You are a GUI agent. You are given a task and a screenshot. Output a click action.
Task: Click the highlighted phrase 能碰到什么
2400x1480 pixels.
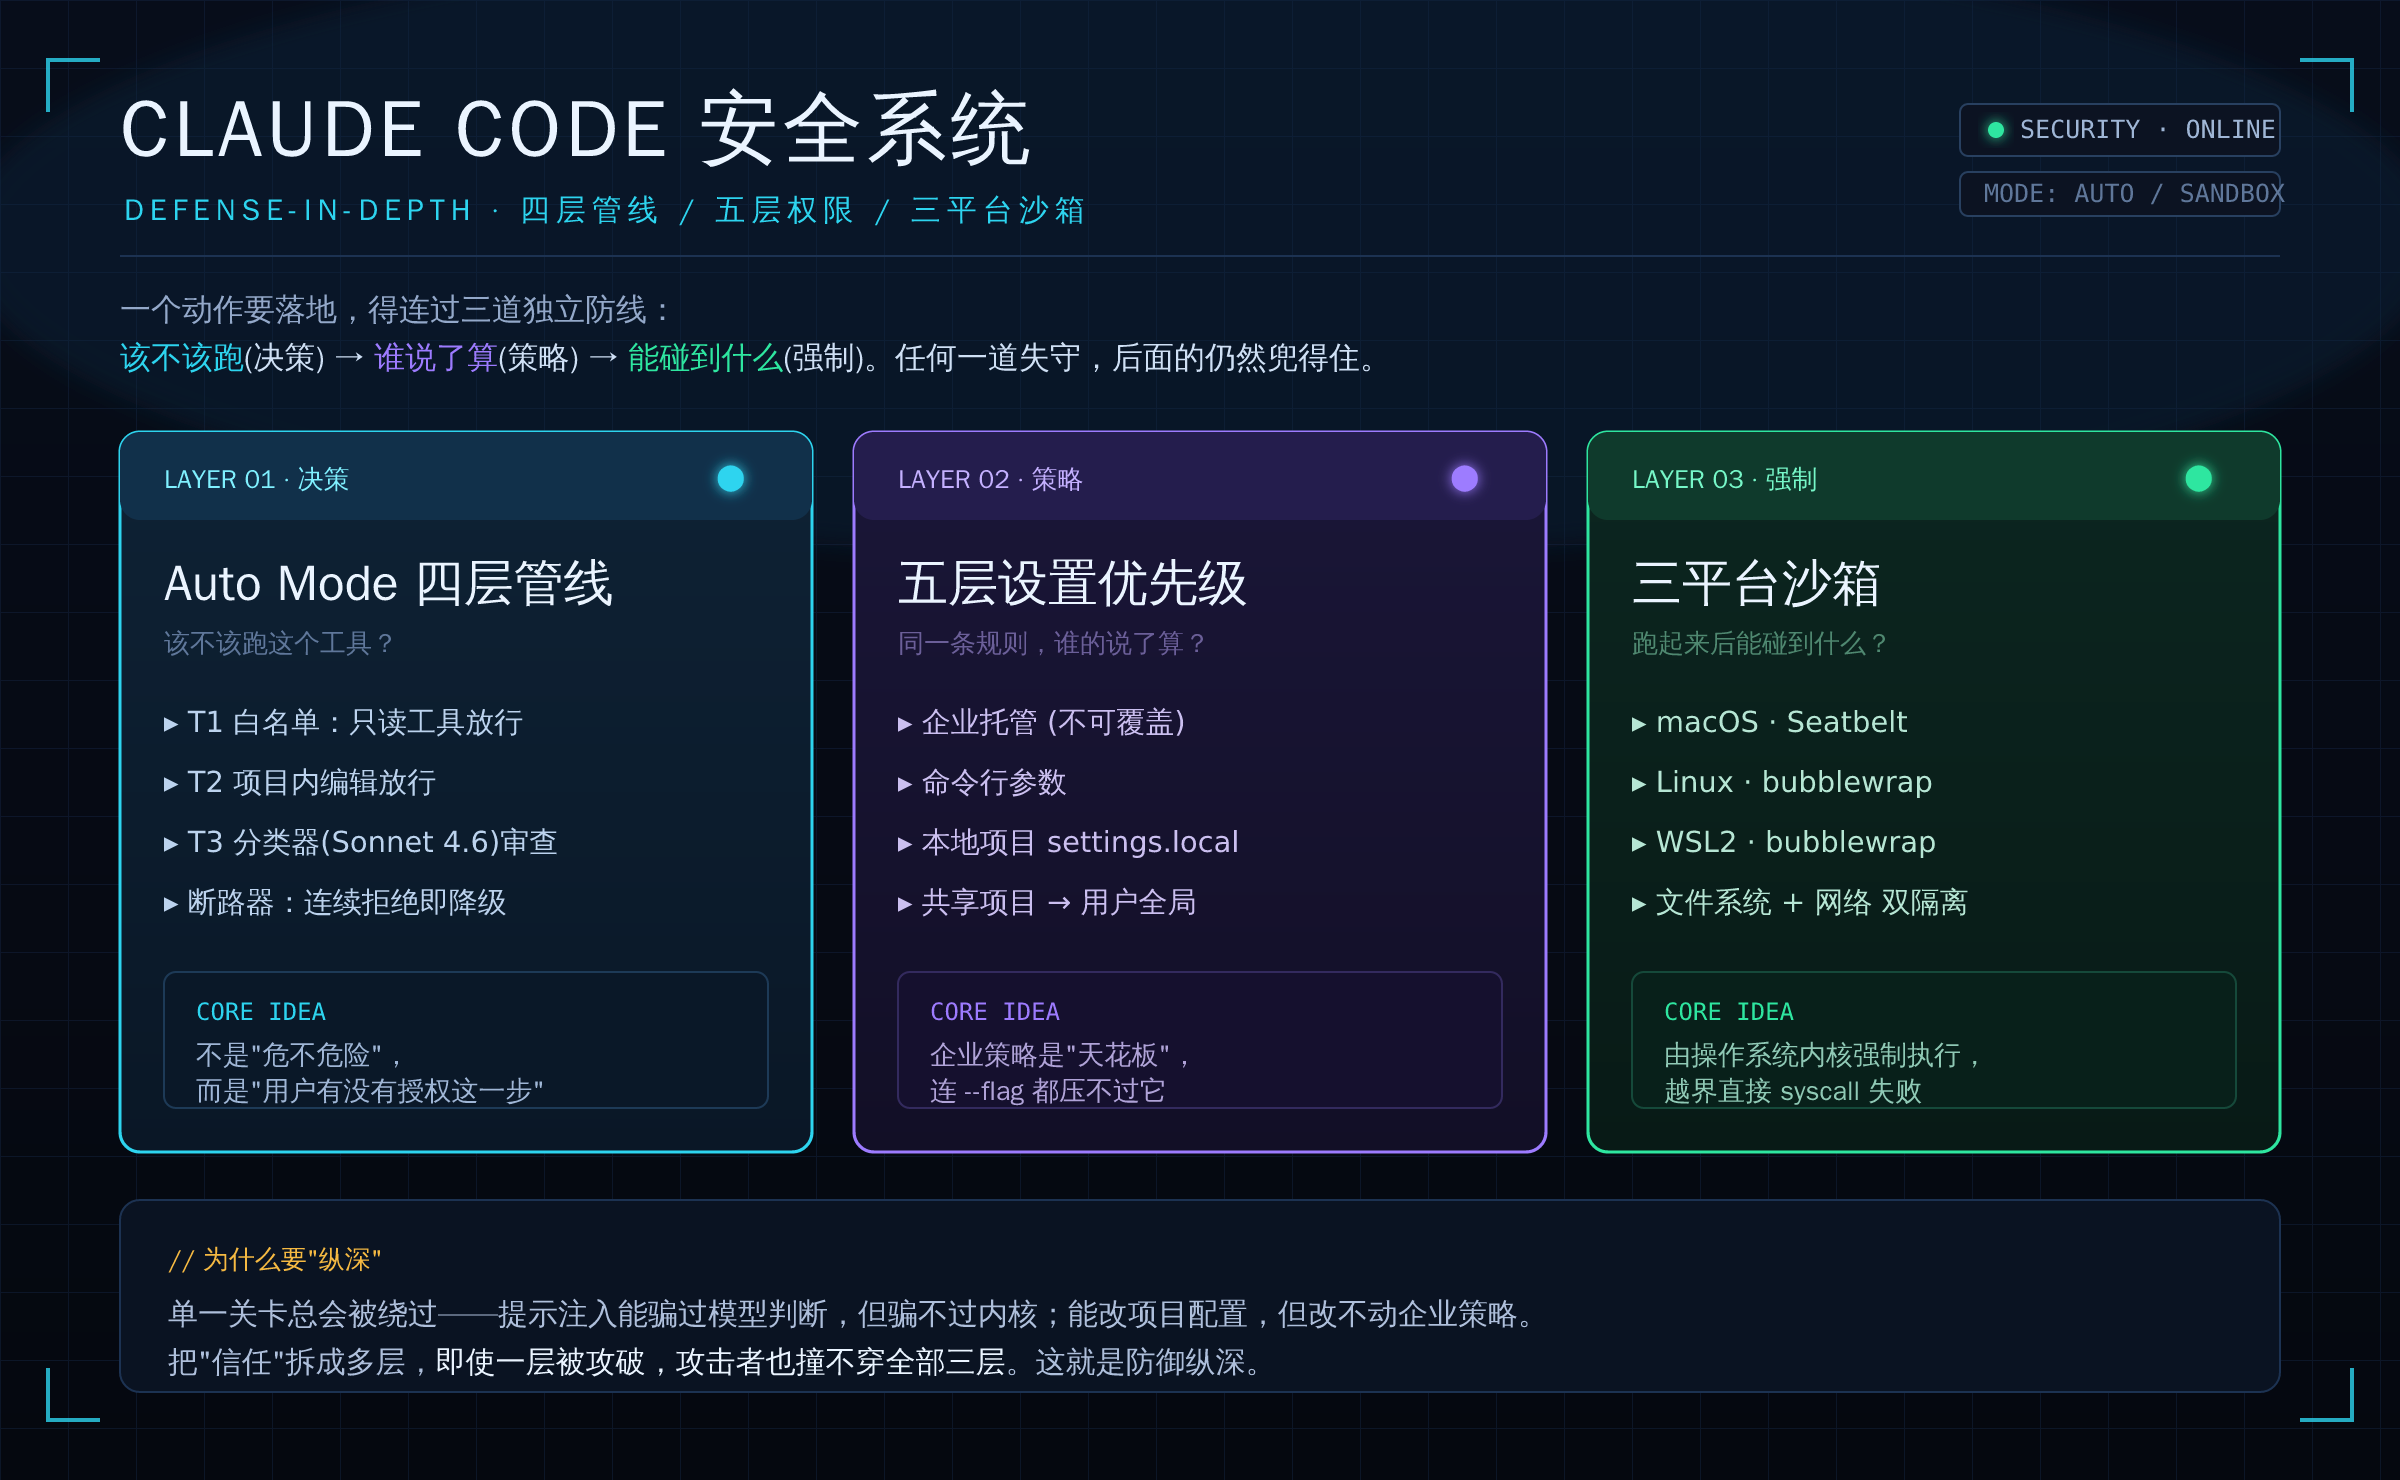point(705,358)
